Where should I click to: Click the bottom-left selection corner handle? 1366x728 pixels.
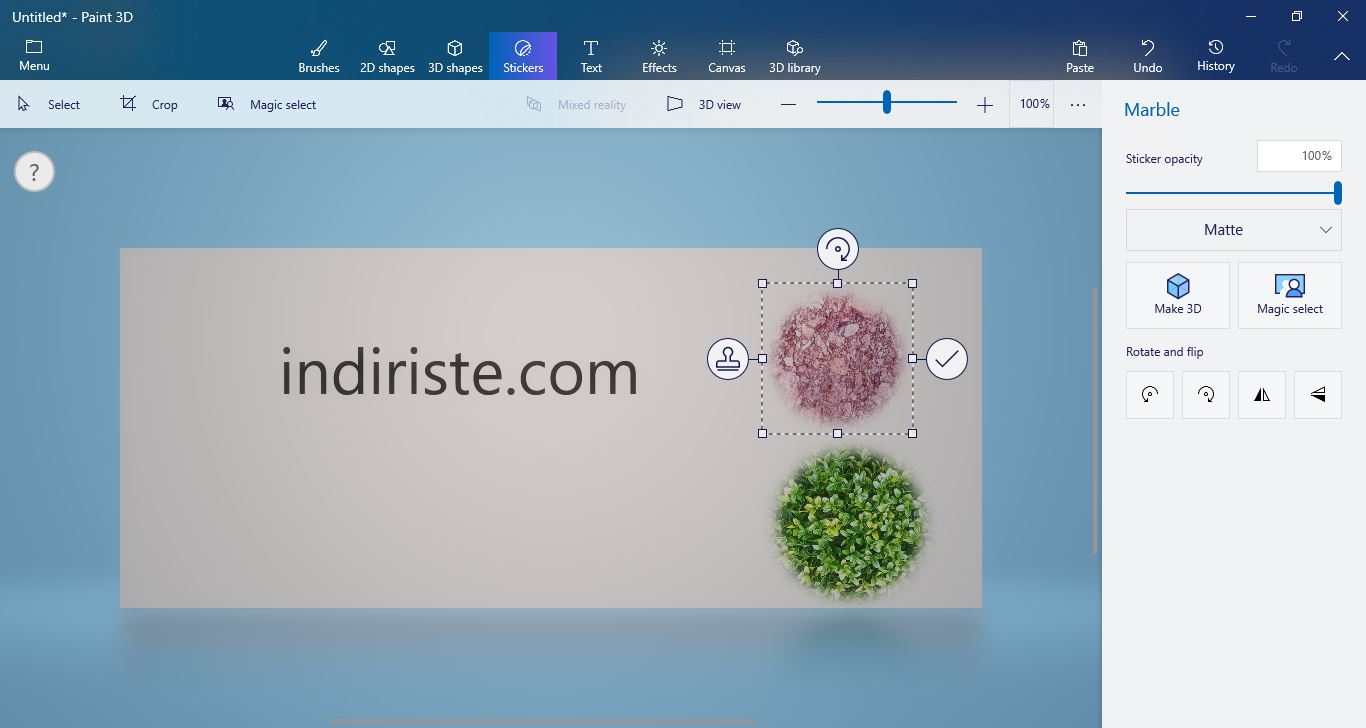[x=762, y=433]
